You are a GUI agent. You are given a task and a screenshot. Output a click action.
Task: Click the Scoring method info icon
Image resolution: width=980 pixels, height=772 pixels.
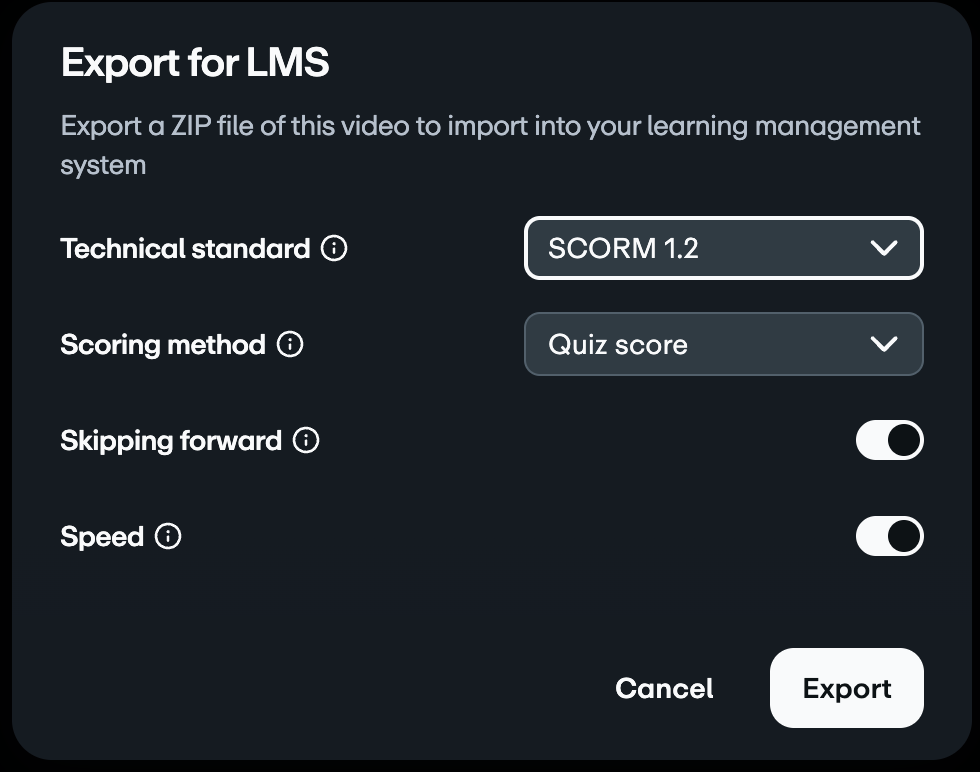(x=290, y=344)
